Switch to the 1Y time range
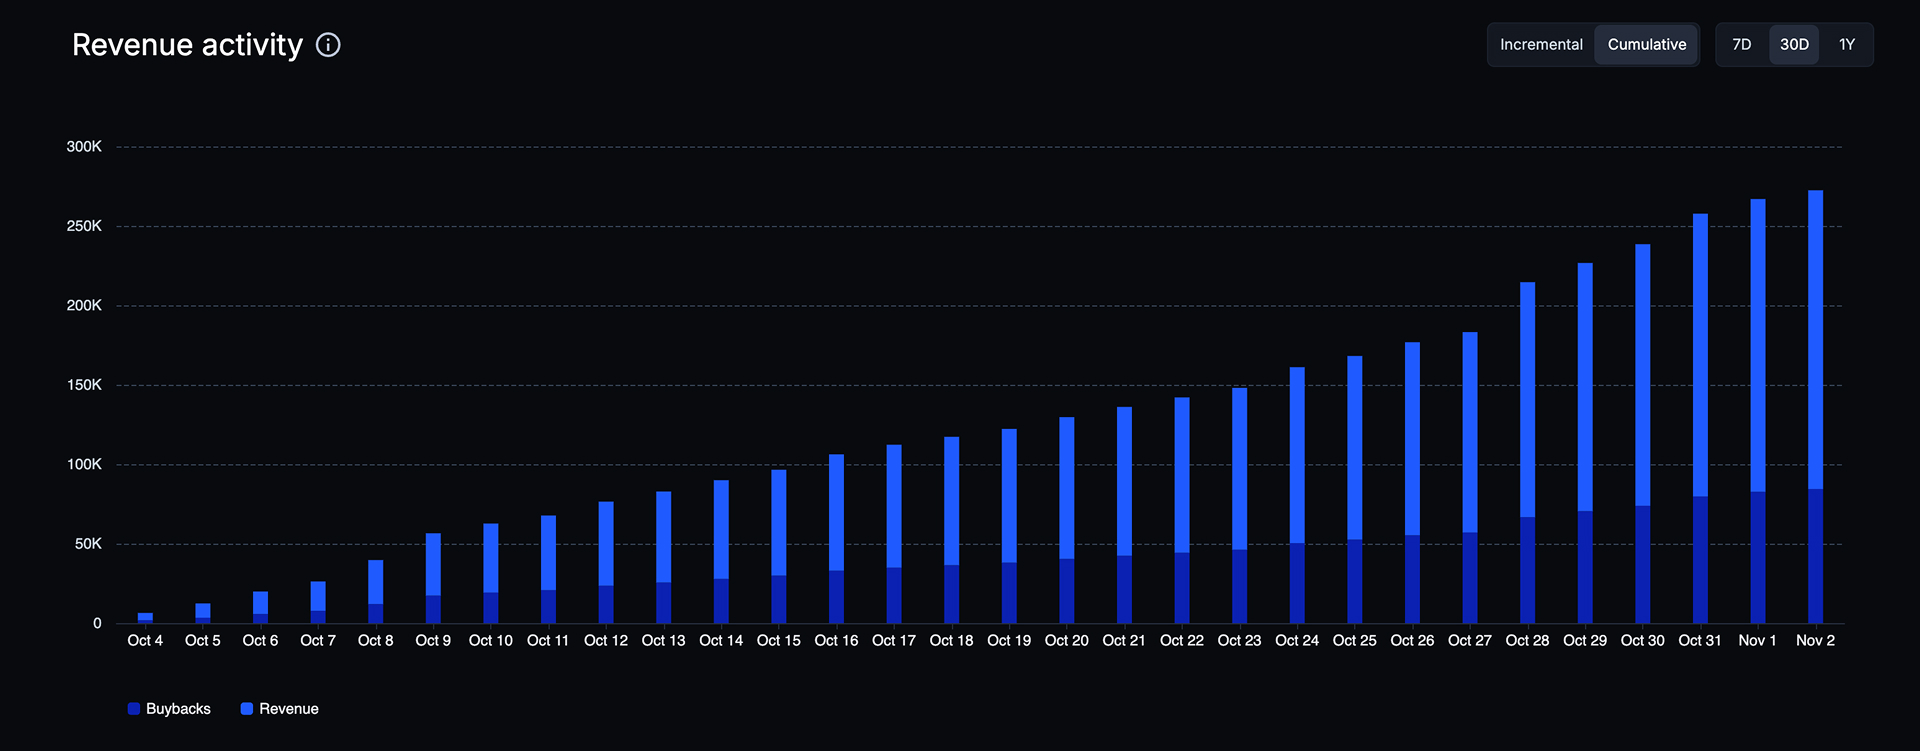1920x751 pixels. [x=1846, y=45]
